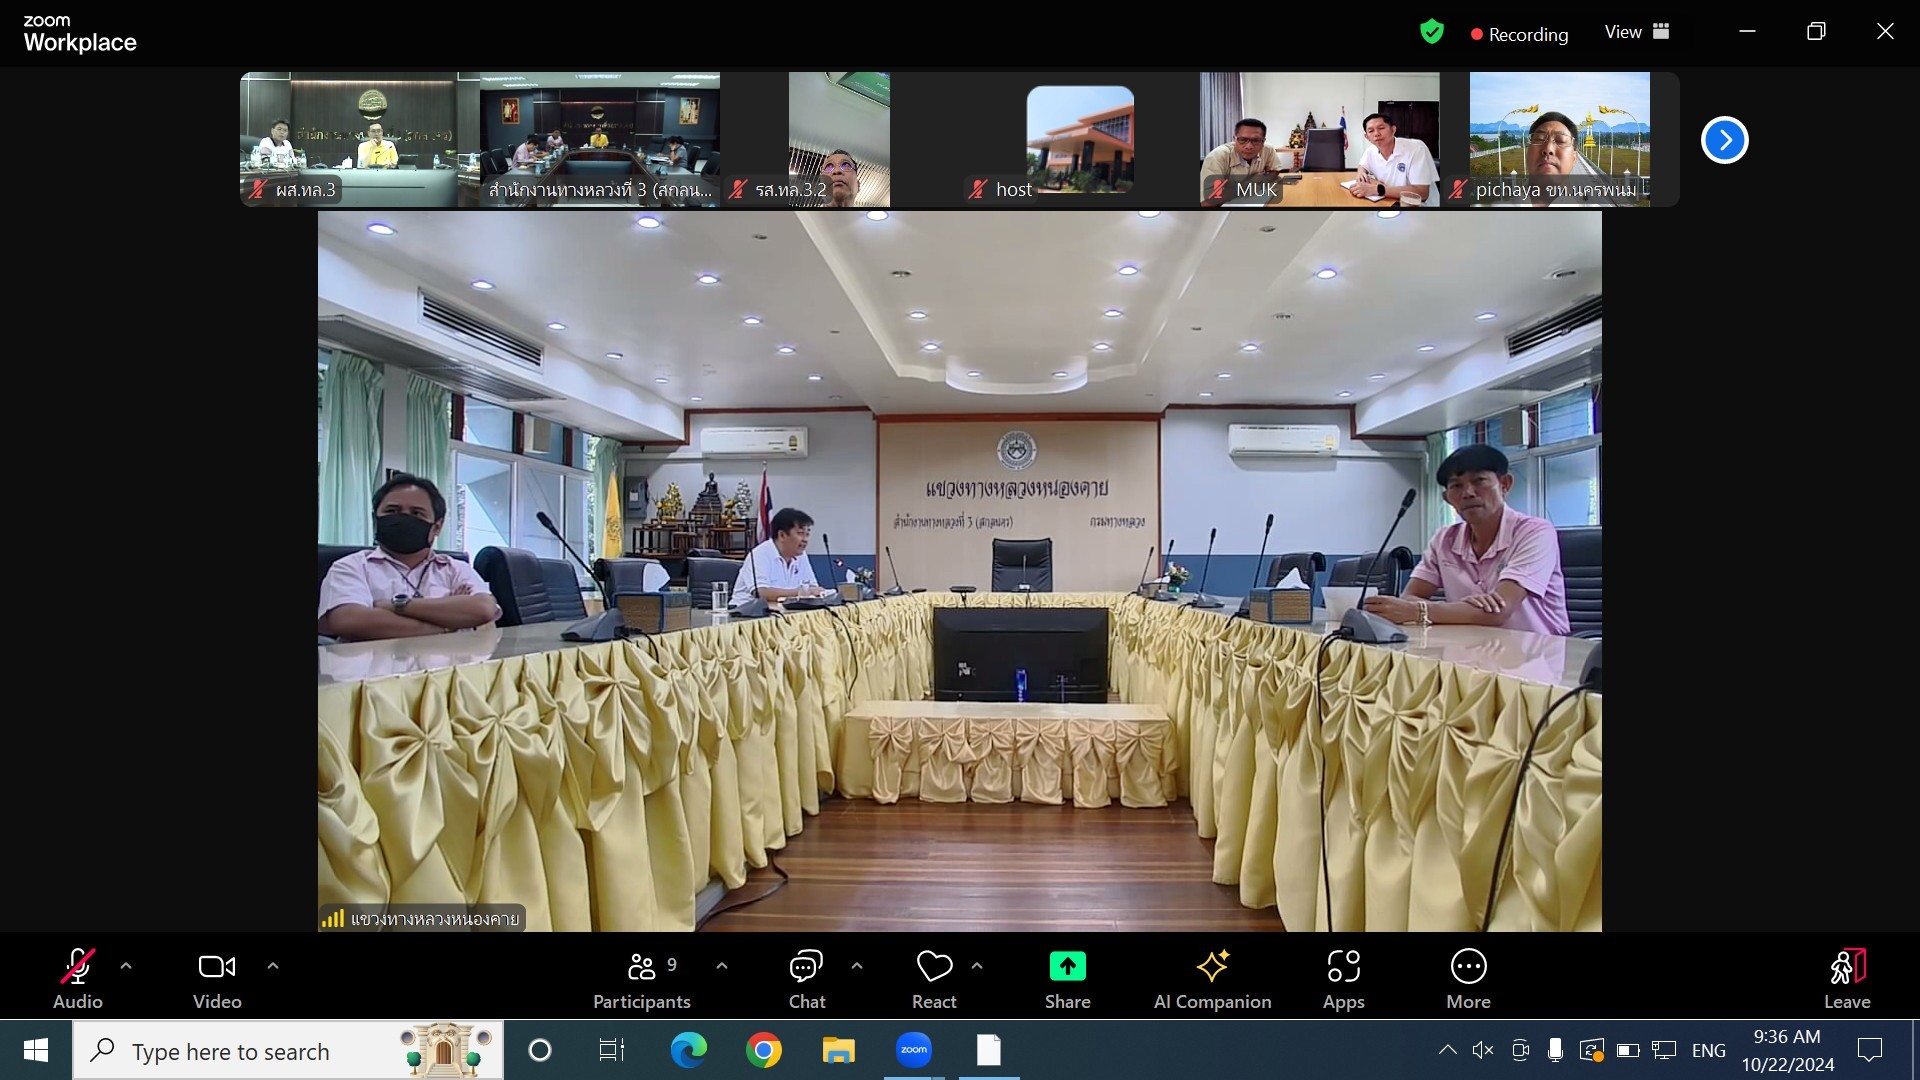Viewport: 1920px width, 1080px height.
Task: Expand the arrow beside Participants
Action: tap(722, 966)
